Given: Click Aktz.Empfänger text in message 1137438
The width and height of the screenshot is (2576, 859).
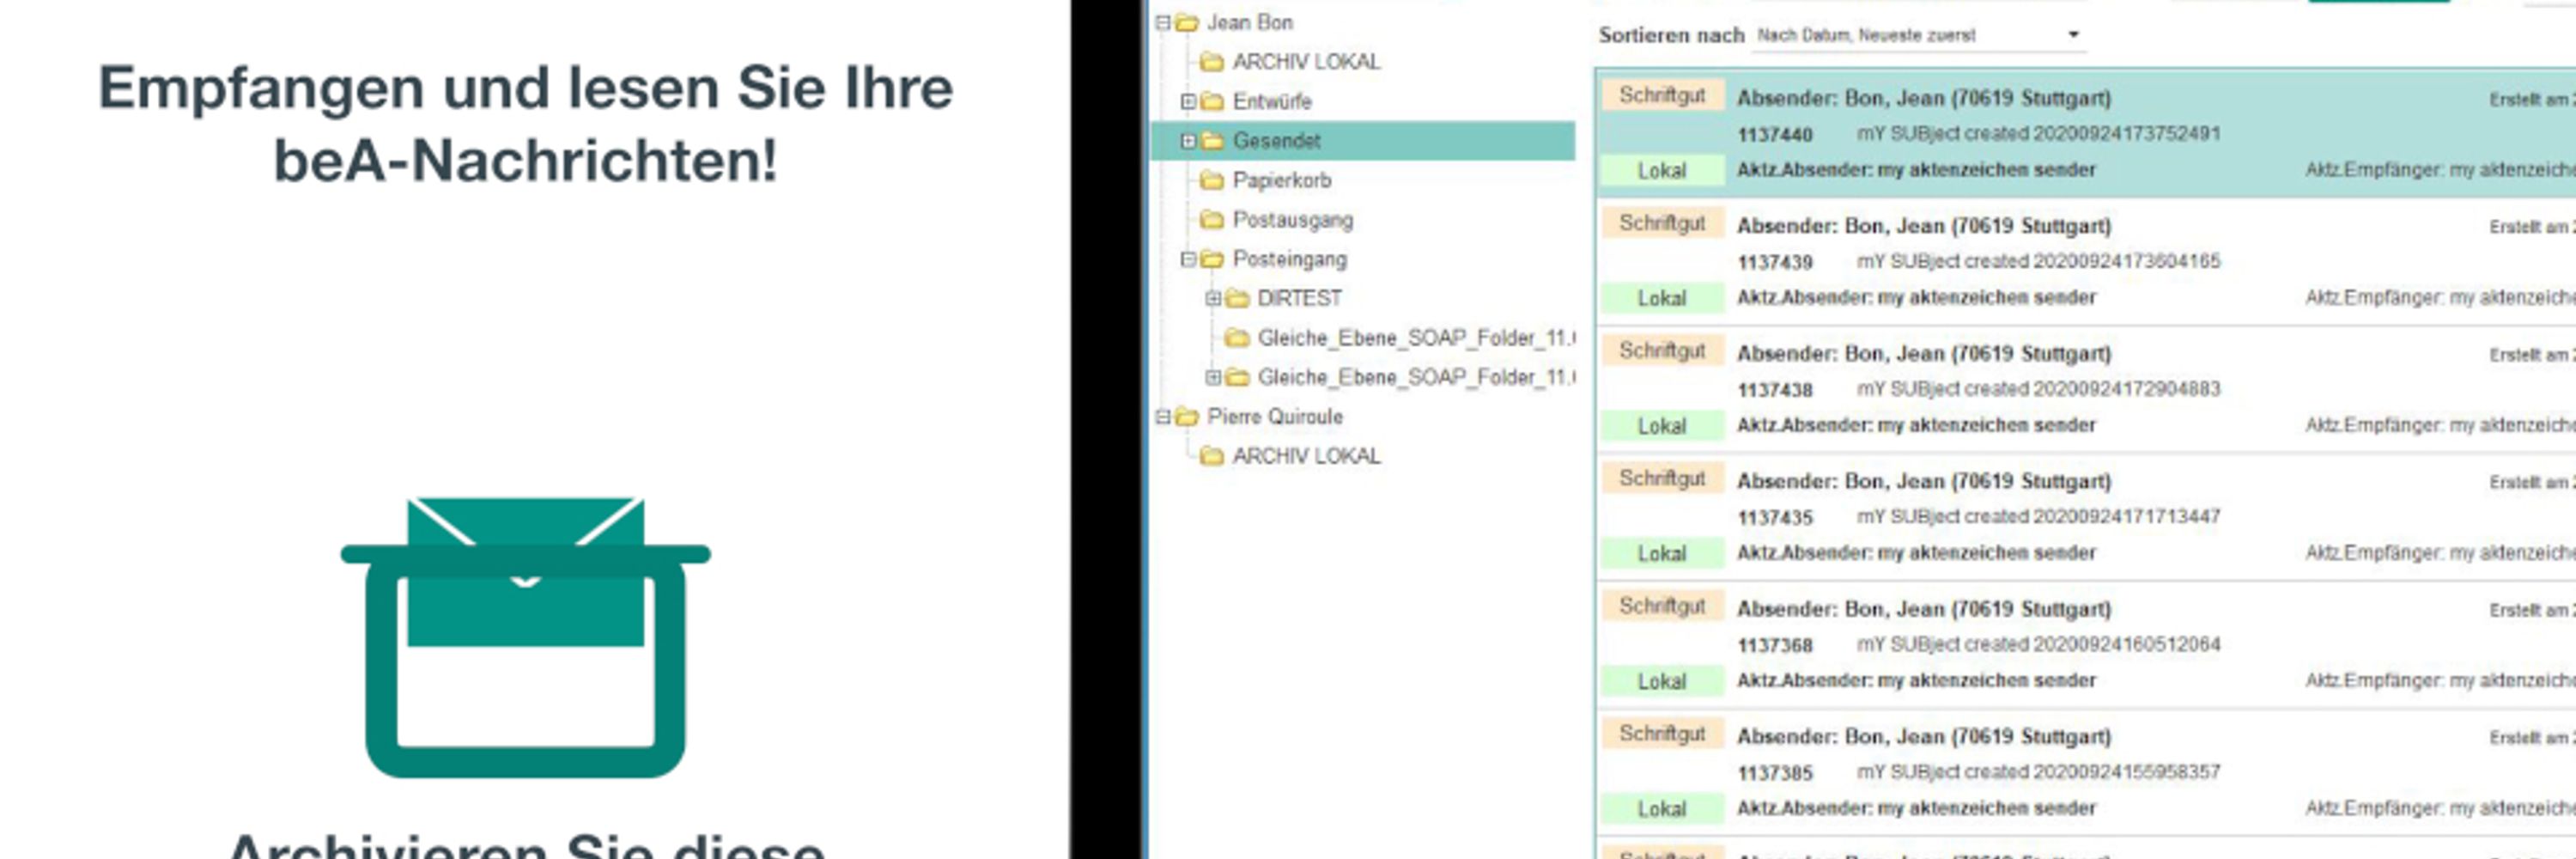Looking at the screenshot, I should pos(2441,425).
